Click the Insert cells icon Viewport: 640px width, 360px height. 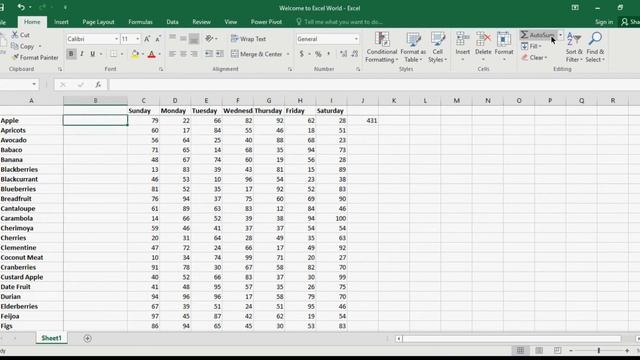pos(462,39)
